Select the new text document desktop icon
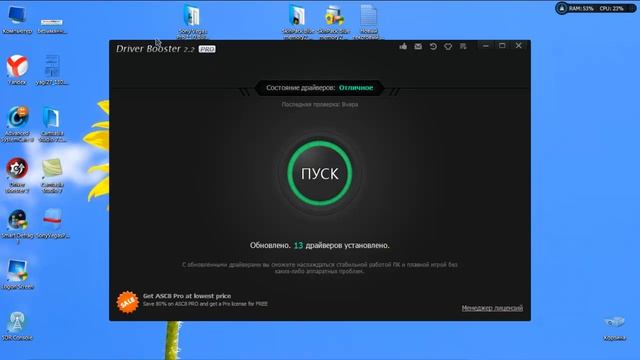Image resolution: width=640 pixels, height=360 pixels. (368, 21)
